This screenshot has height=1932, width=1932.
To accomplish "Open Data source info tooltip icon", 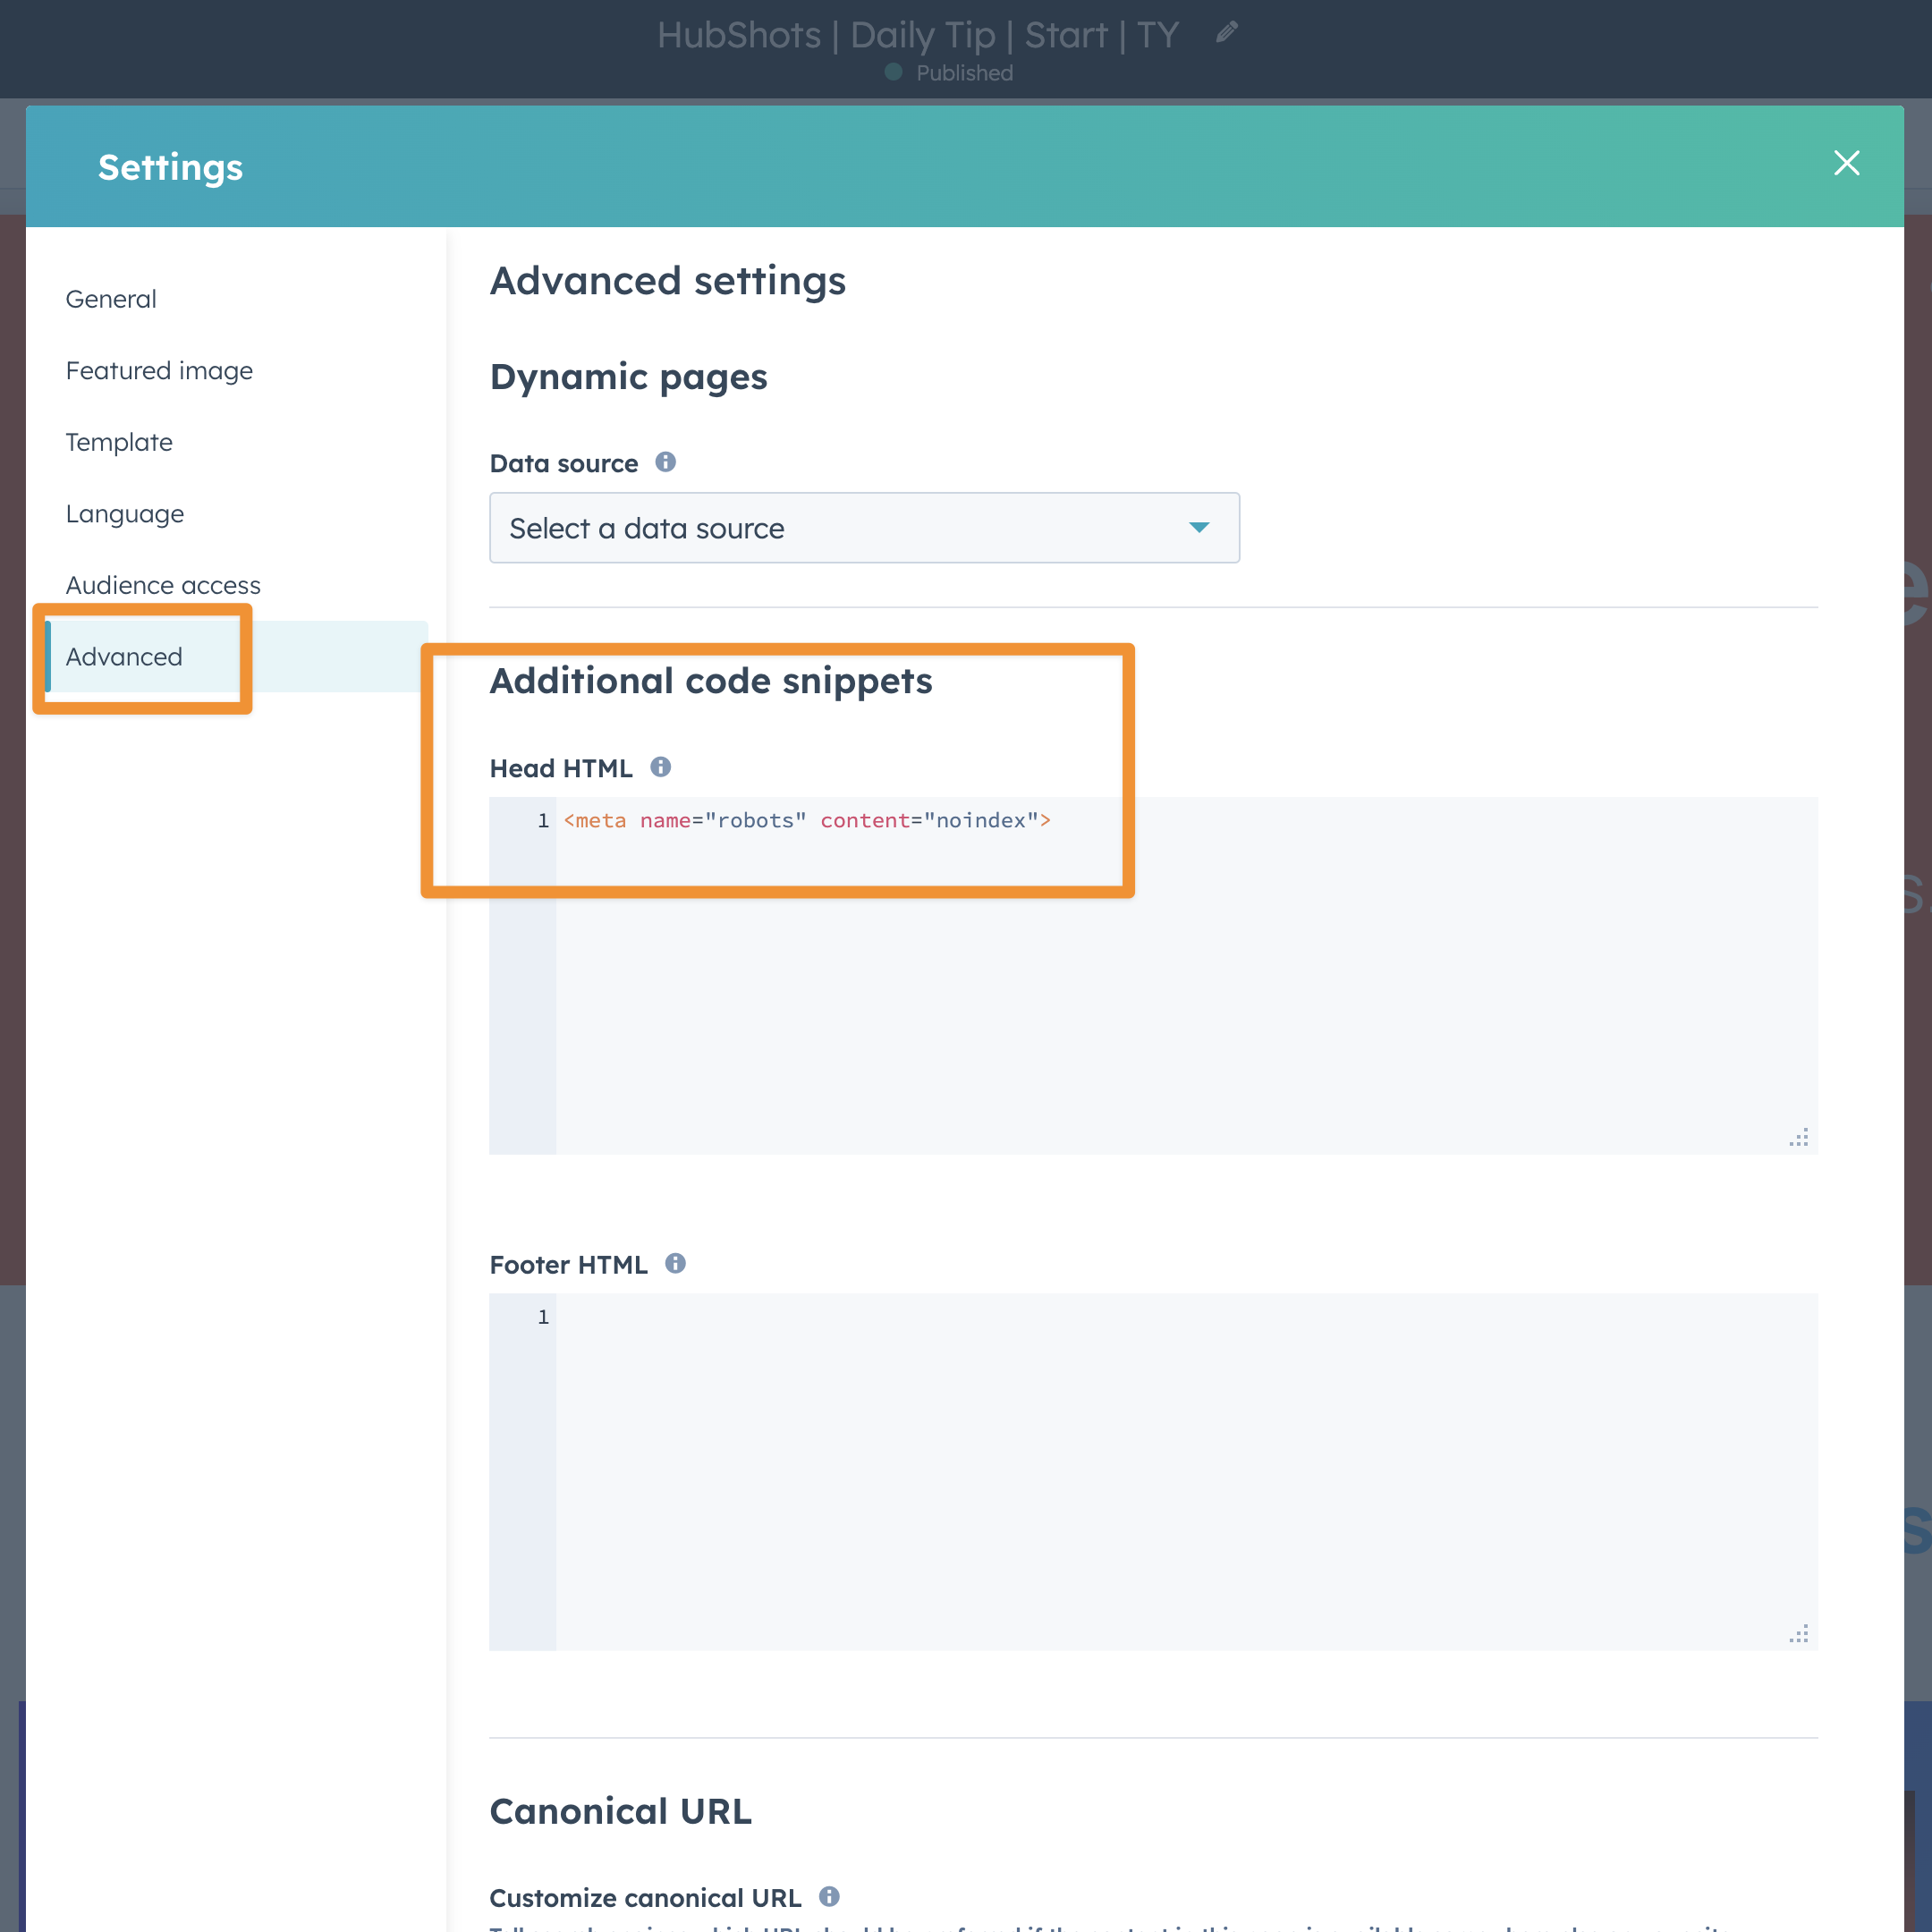I will 665,462.
